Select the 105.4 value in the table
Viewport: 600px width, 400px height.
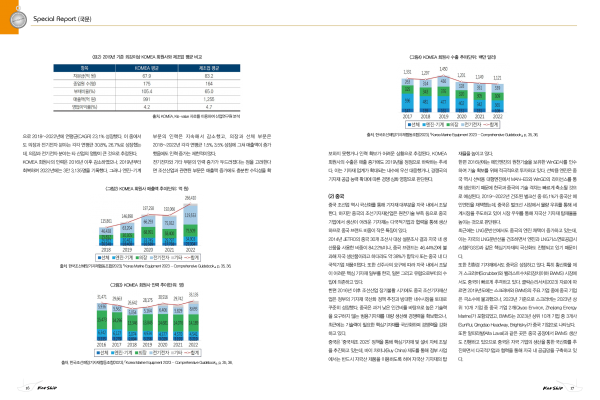tap(147, 91)
